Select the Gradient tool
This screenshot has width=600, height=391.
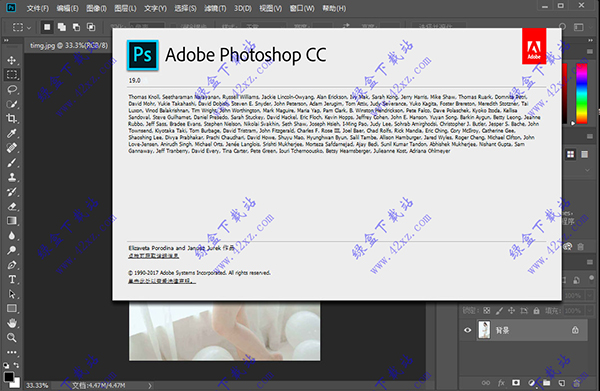coord(12,221)
